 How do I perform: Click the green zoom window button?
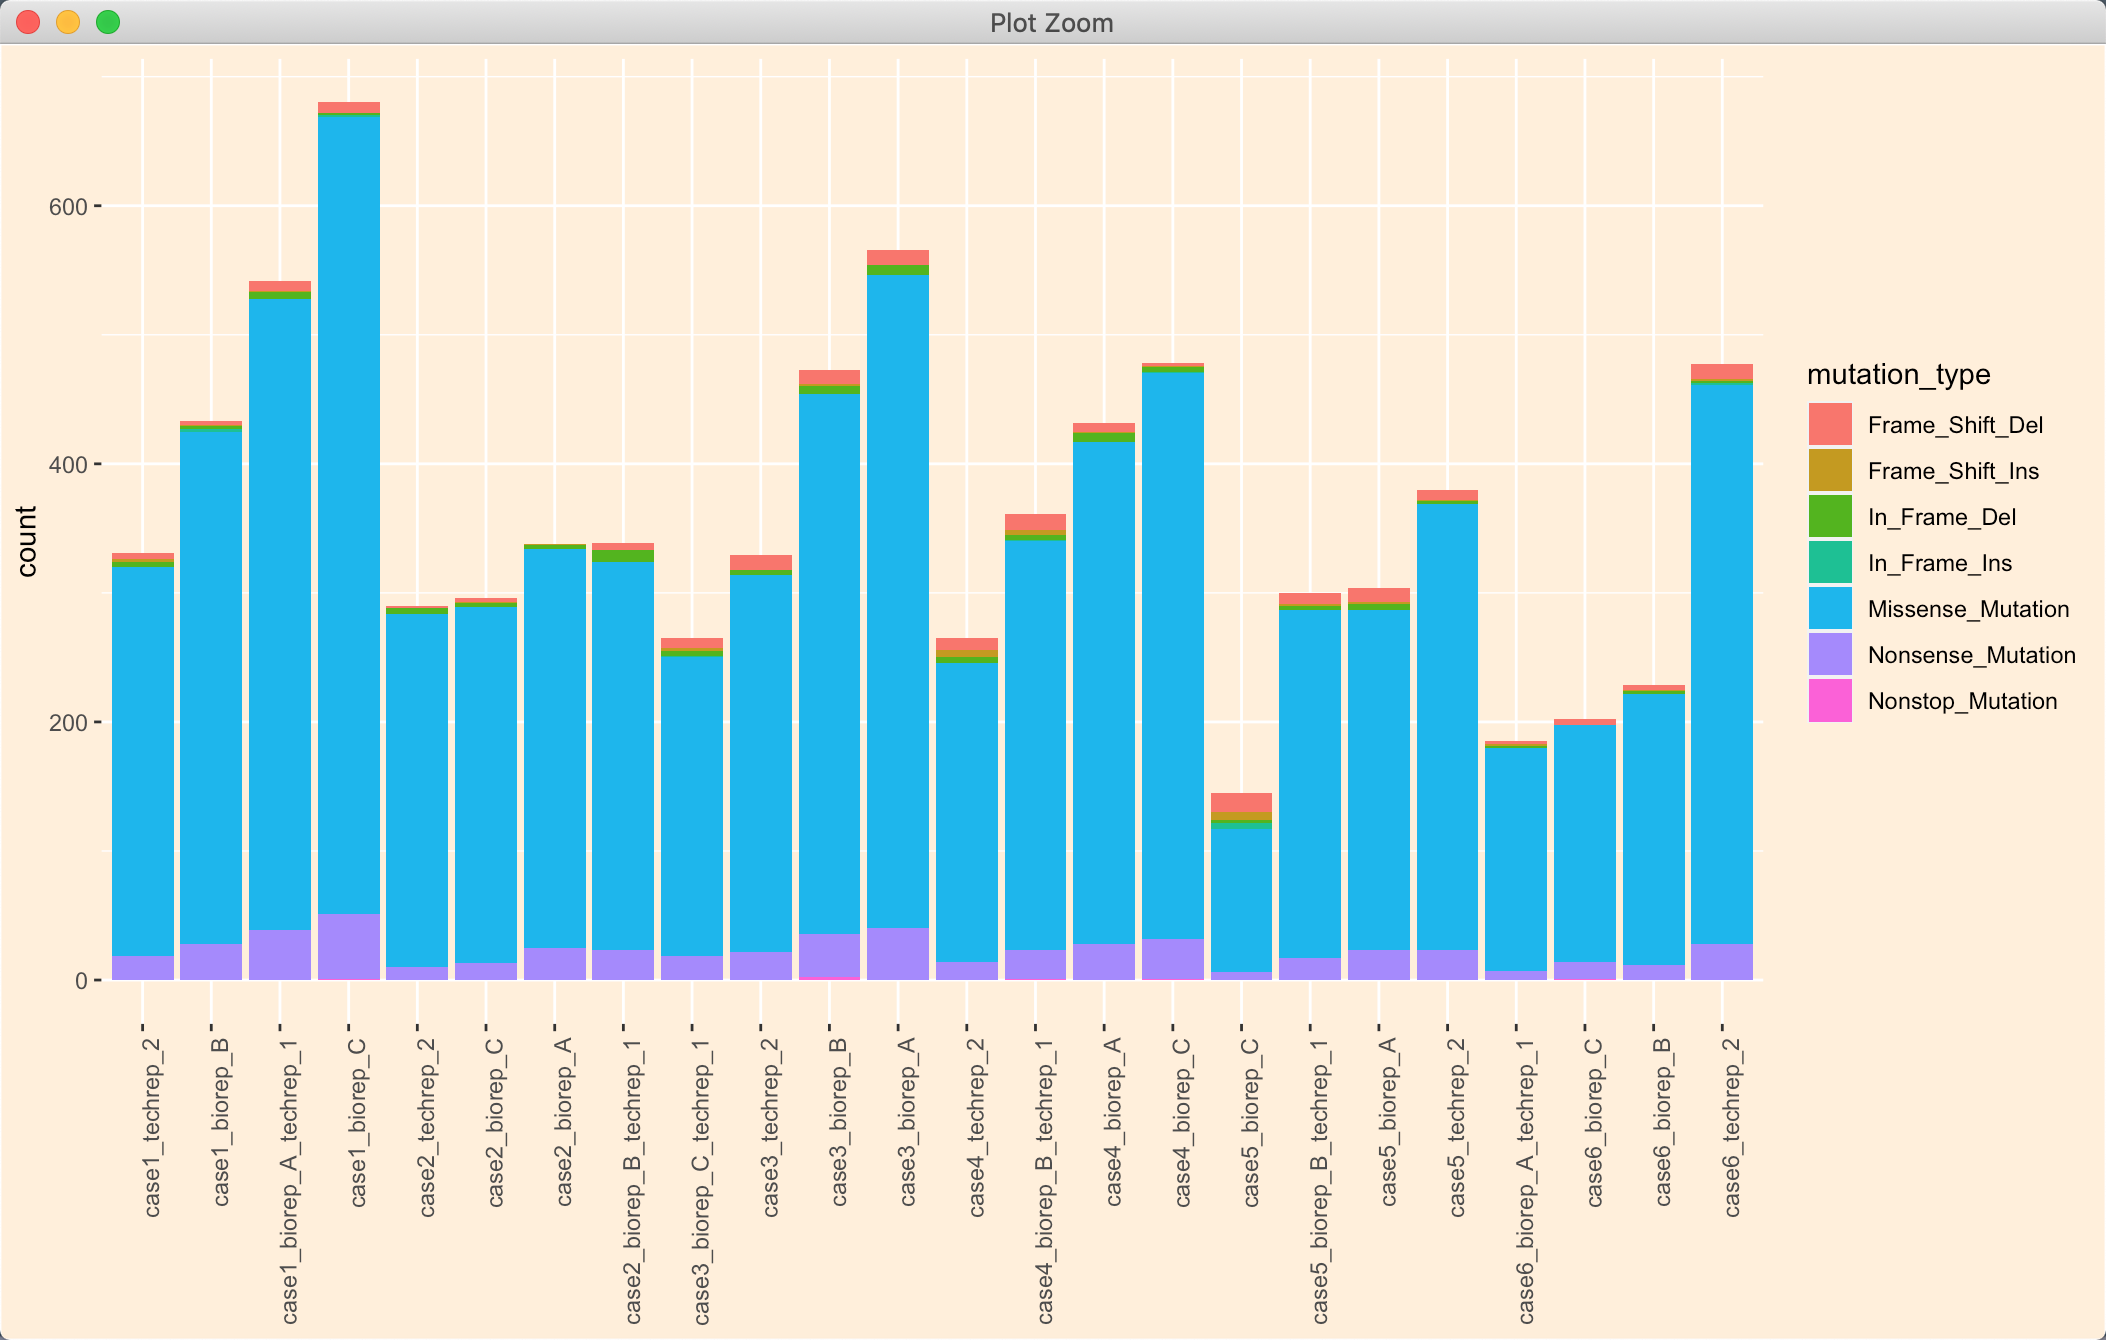(108, 22)
